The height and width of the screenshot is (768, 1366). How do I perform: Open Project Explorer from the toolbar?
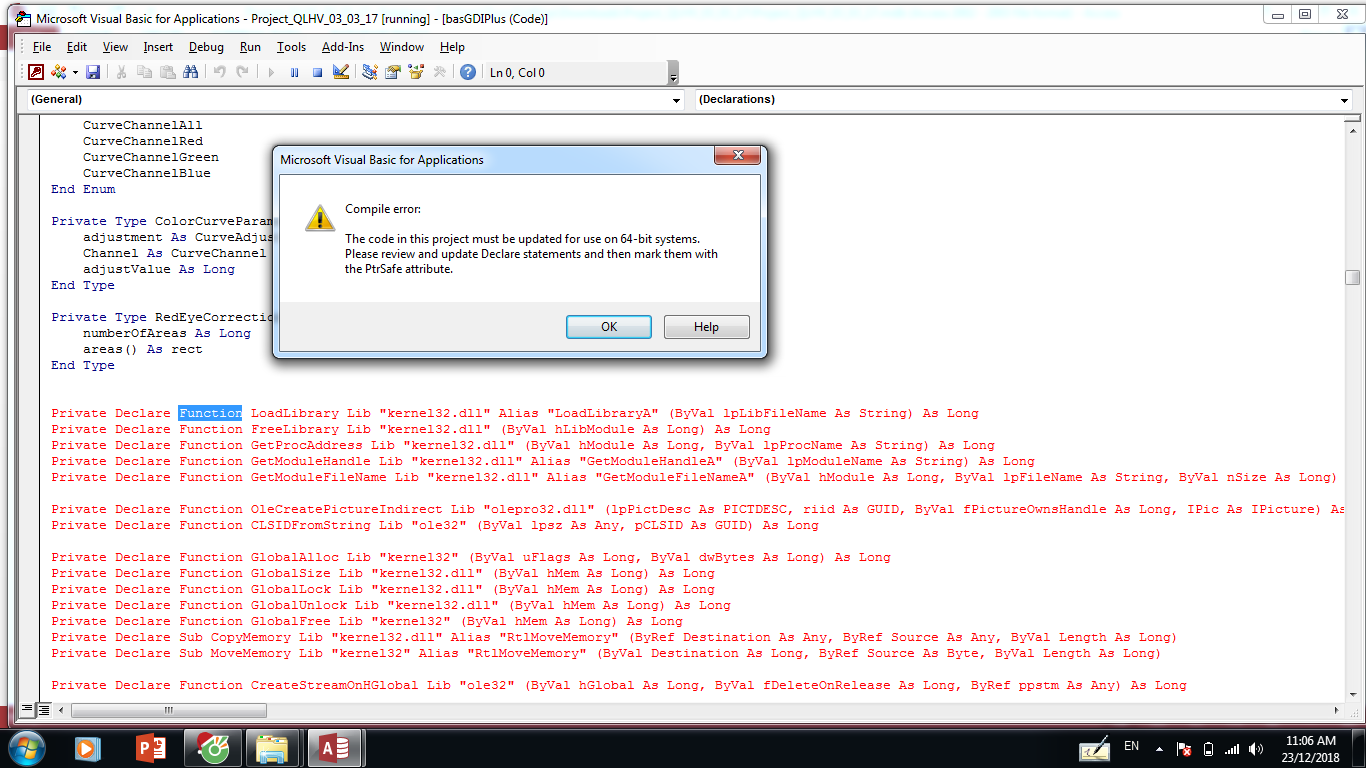coord(370,72)
